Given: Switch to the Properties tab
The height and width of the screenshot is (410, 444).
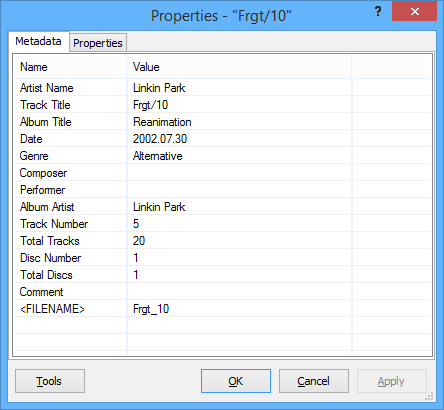Looking at the screenshot, I should point(98,43).
